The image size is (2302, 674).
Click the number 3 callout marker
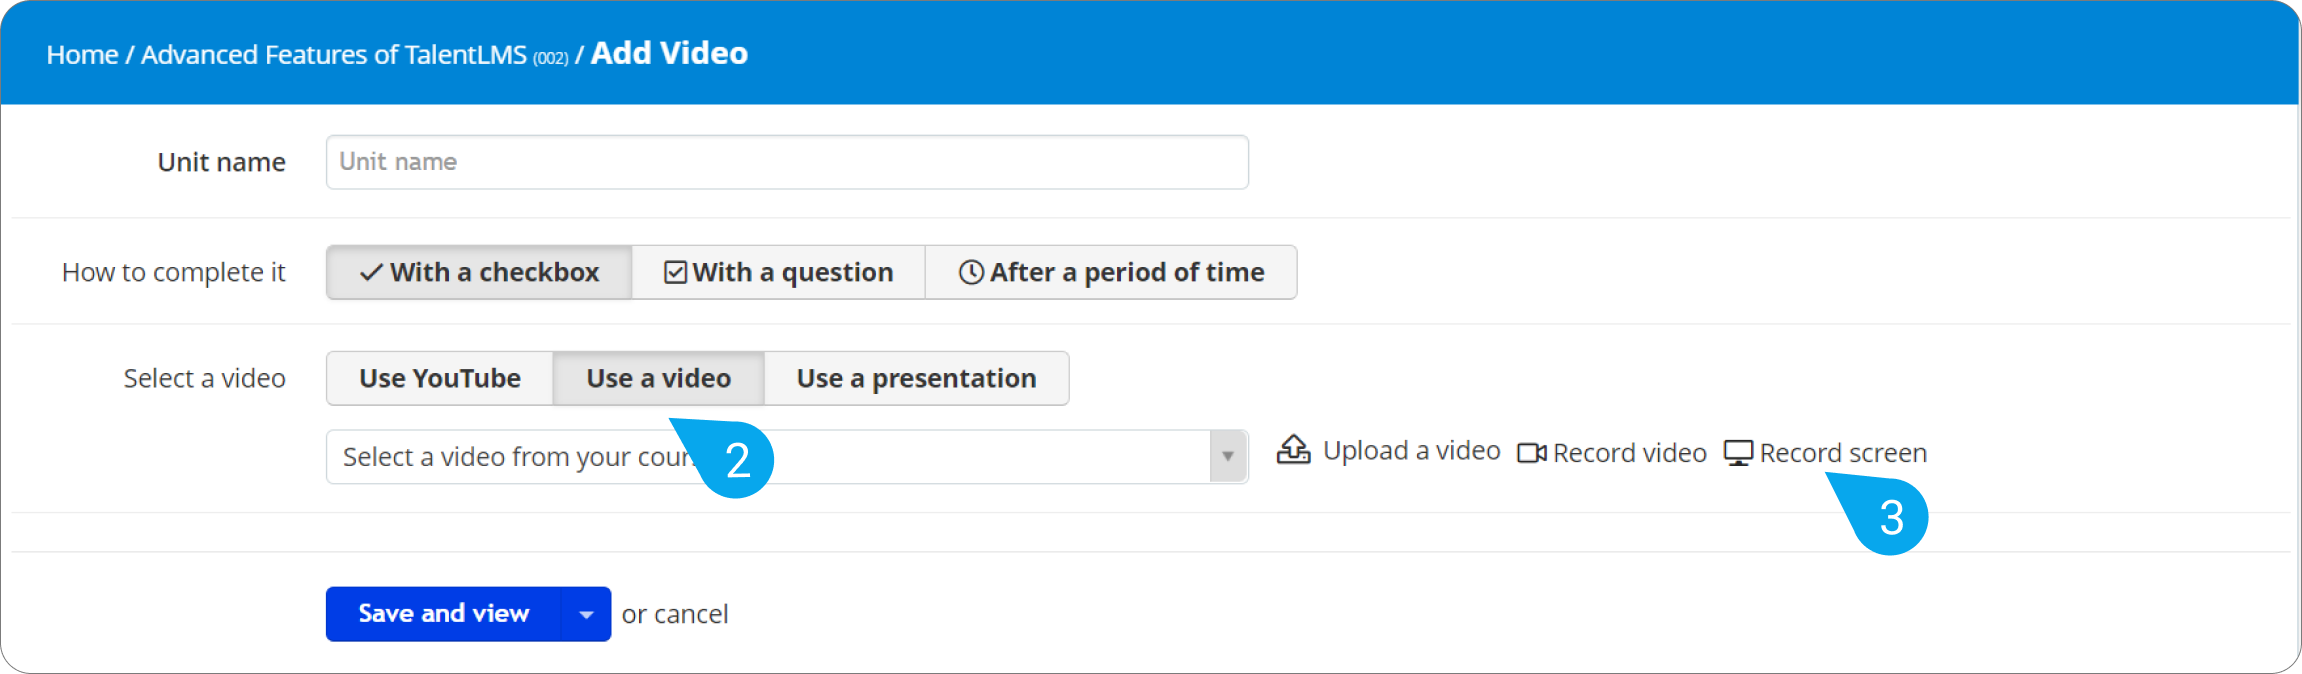point(1890,517)
